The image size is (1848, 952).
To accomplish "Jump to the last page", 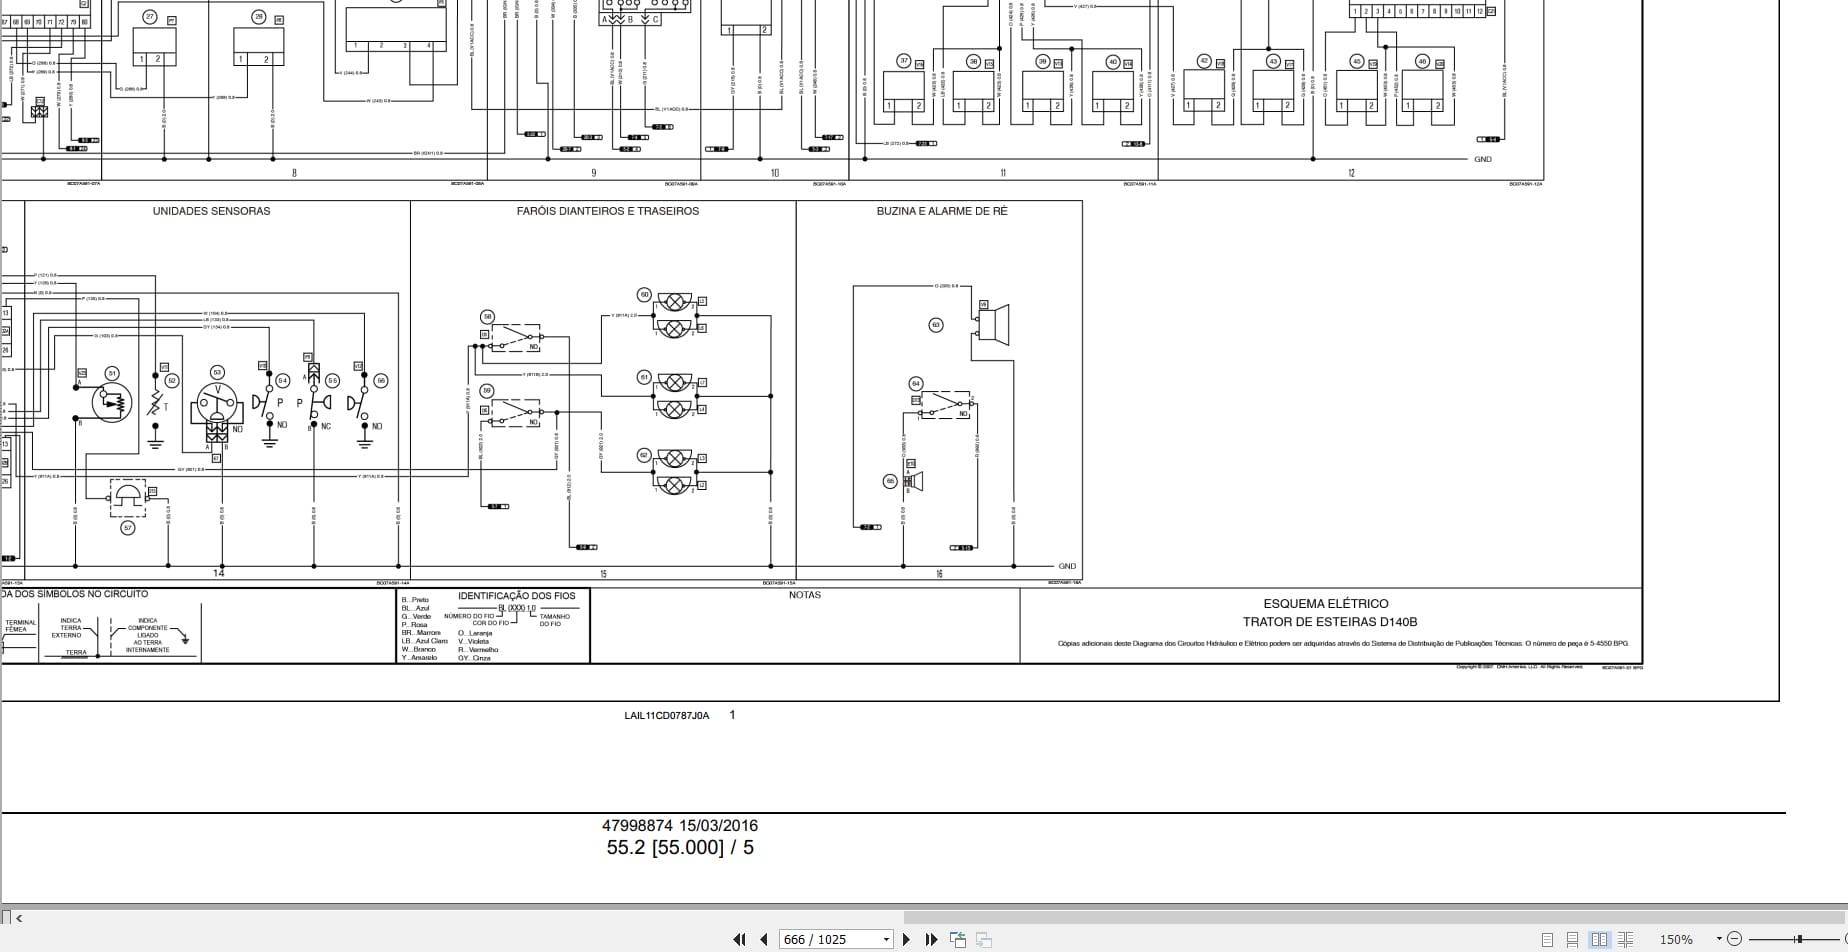I will click(x=931, y=939).
